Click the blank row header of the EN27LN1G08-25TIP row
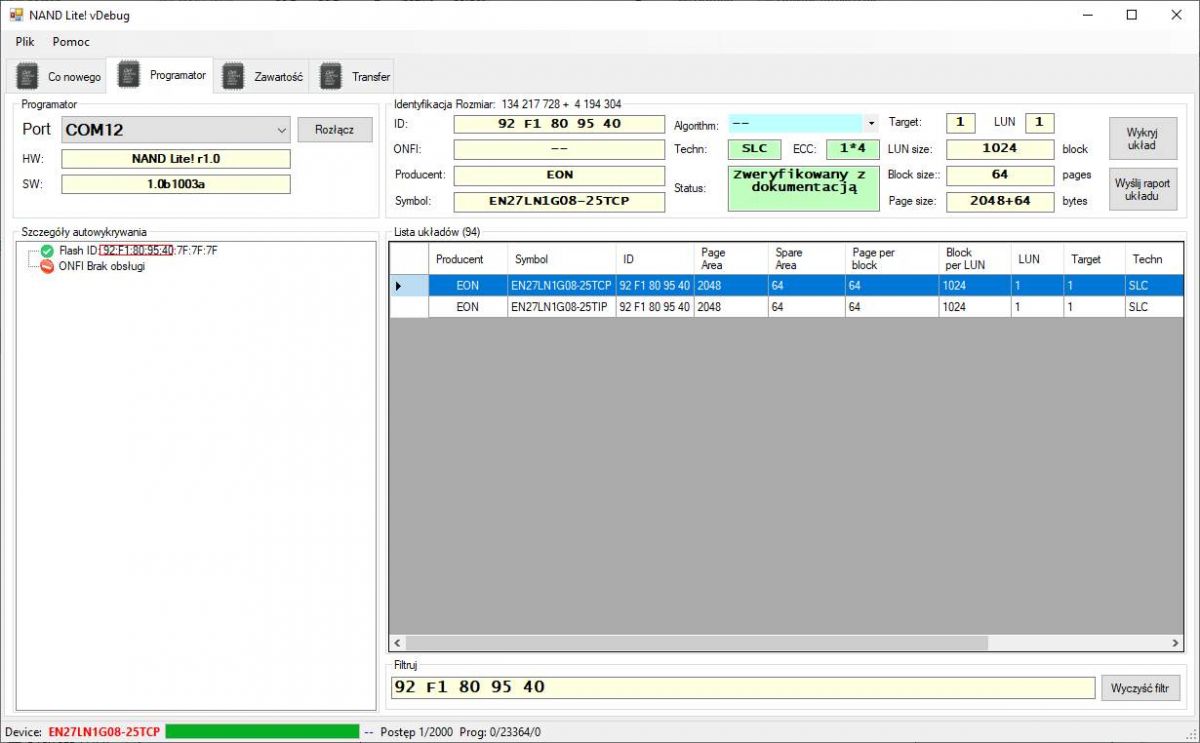This screenshot has height=743, width=1200. click(409, 307)
